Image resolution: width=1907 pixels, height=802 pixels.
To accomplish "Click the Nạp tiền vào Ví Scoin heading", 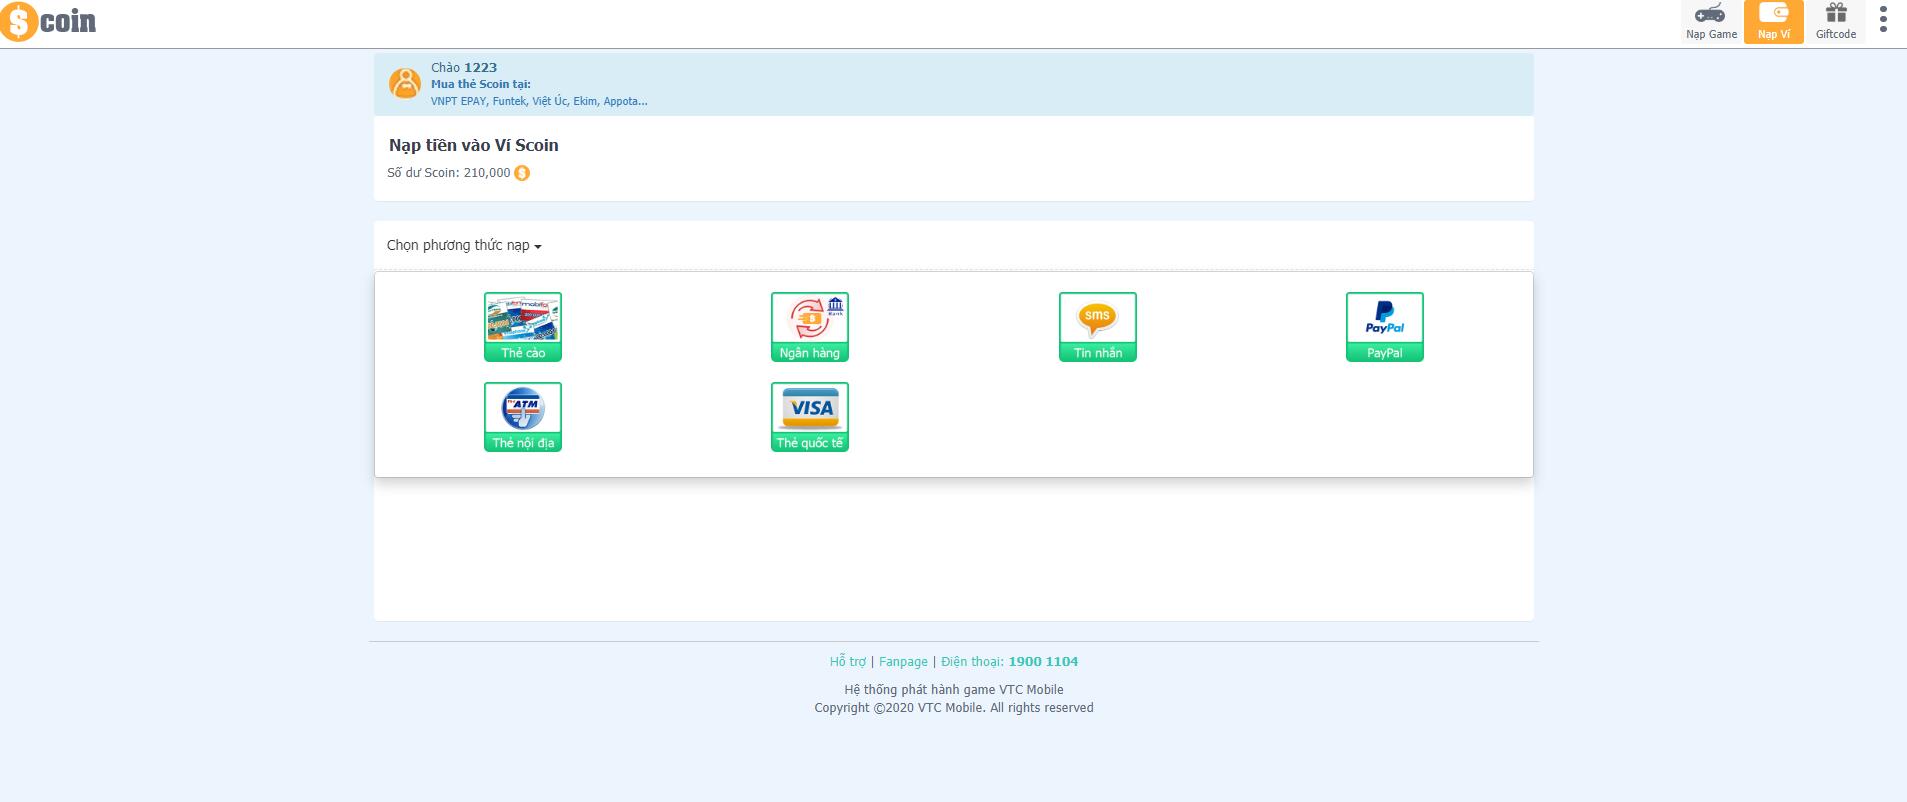I will (x=474, y=145).
